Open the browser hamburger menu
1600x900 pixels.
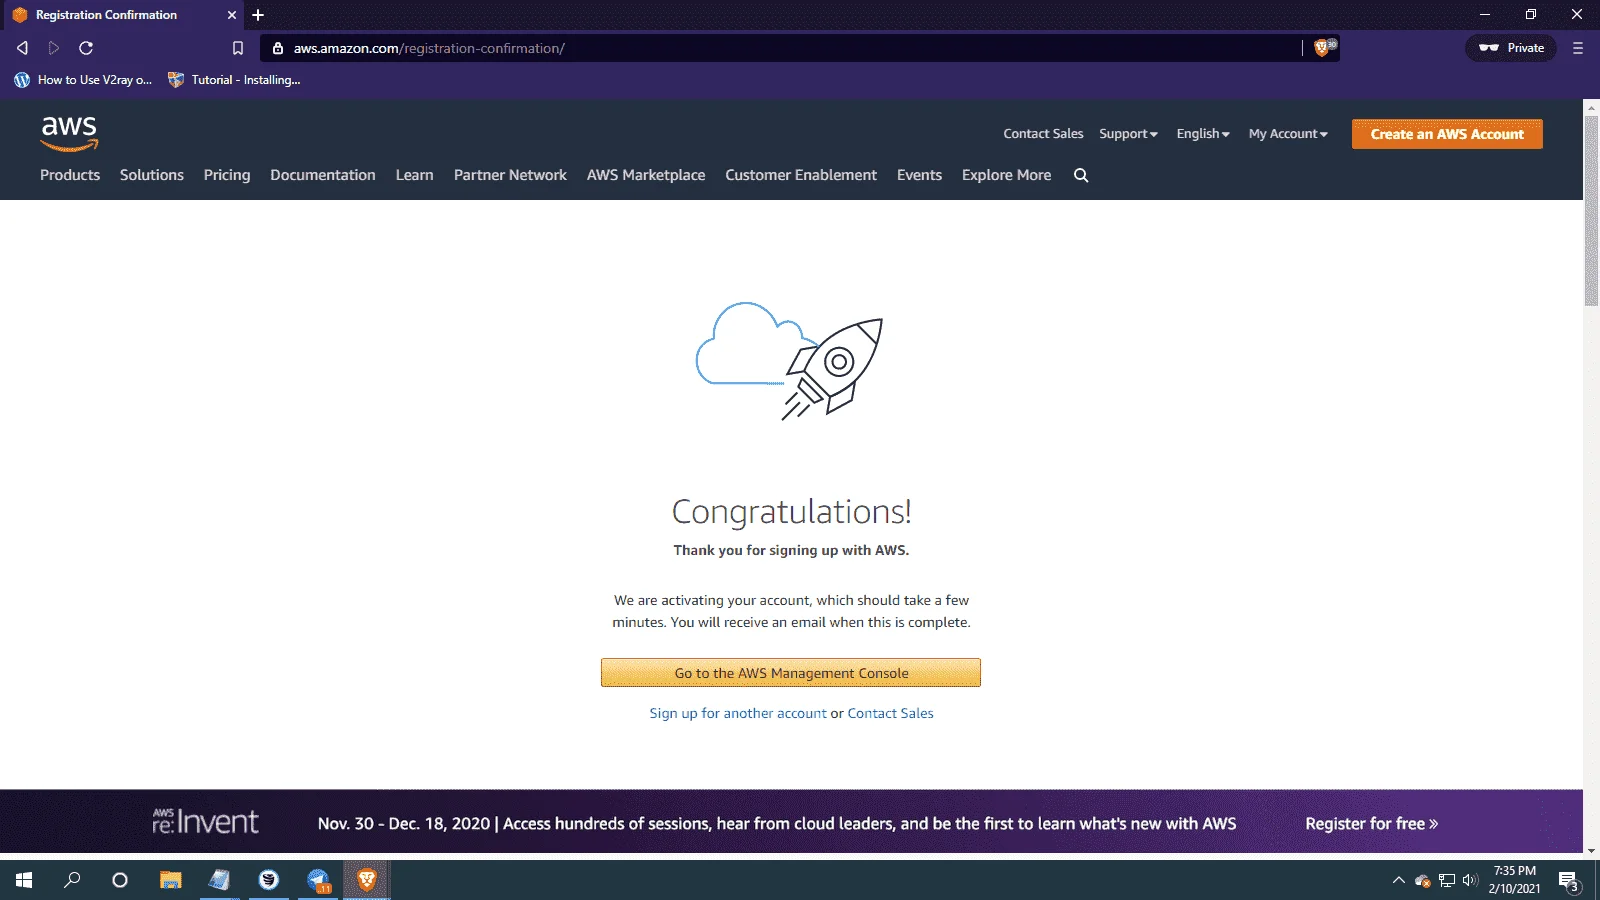1578,48
